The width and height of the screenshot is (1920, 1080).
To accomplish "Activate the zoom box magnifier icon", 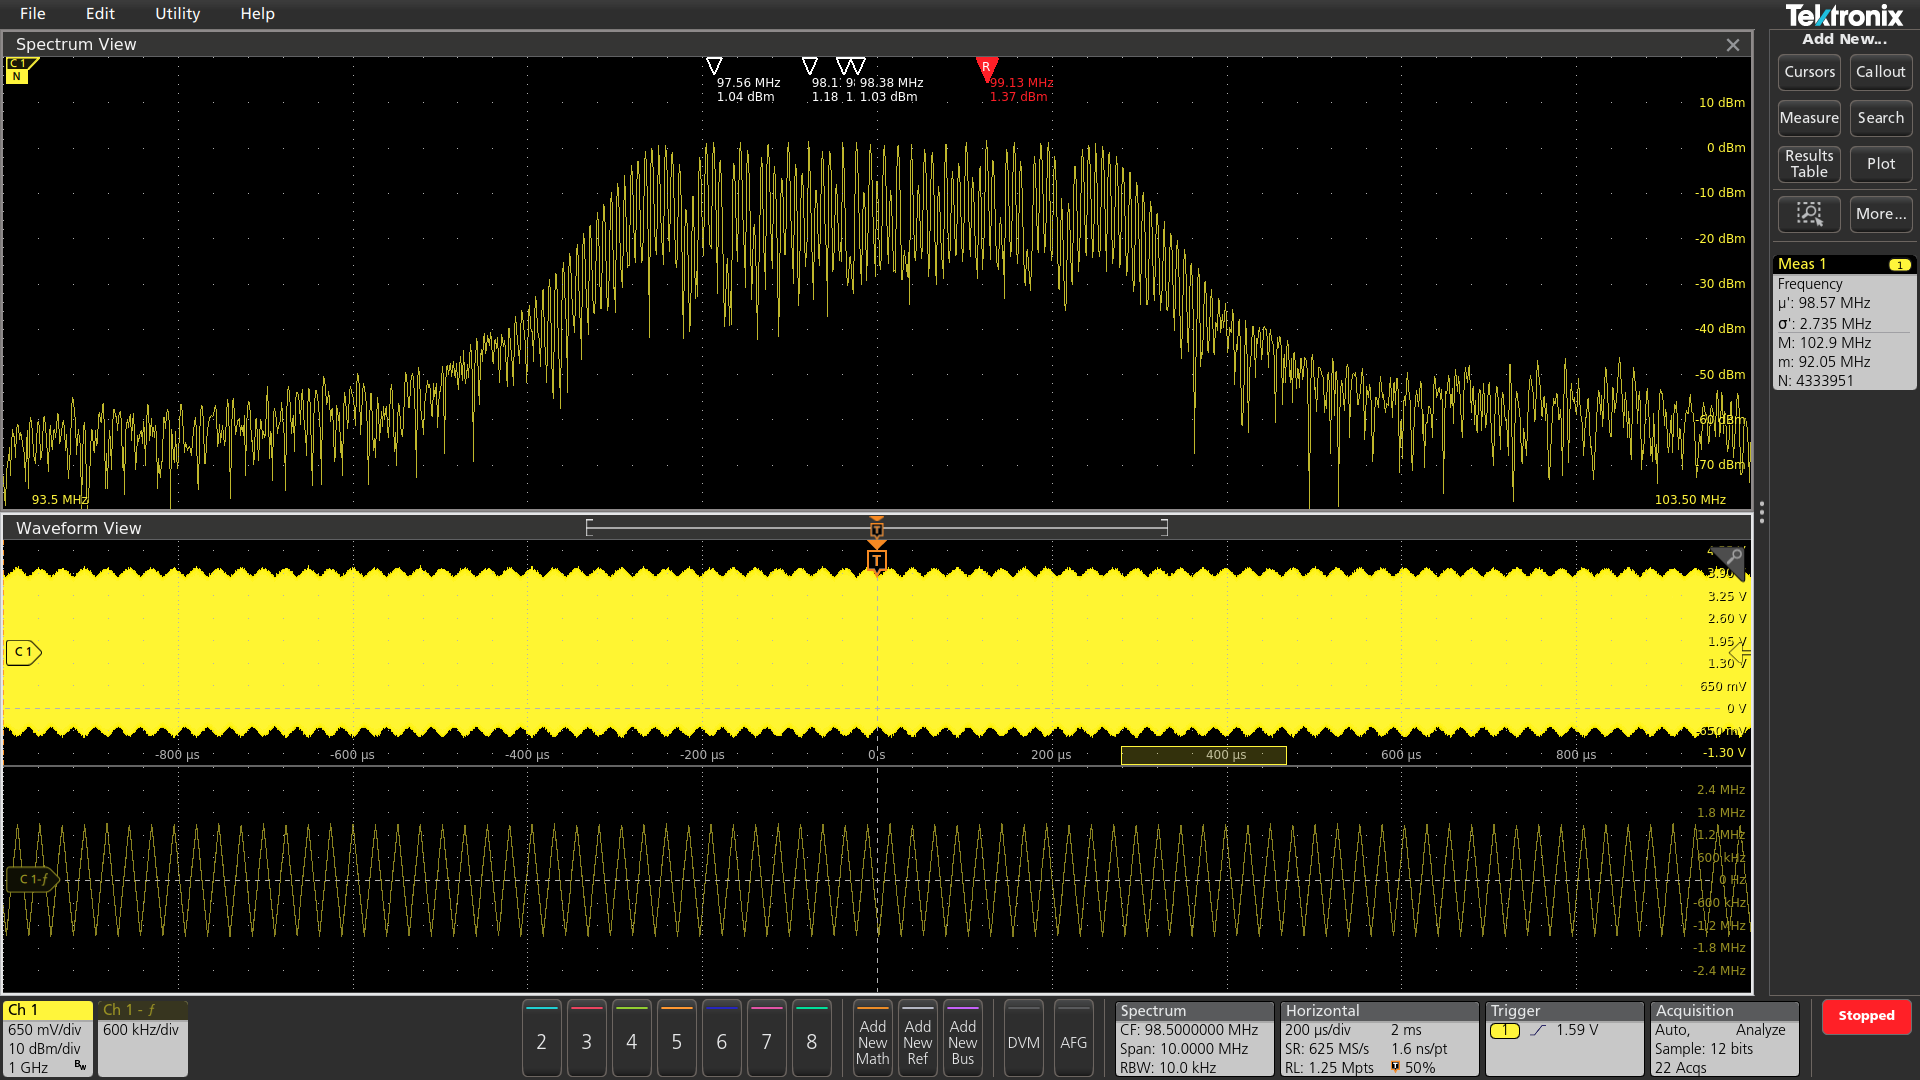I will click(x=1809, y=214).
